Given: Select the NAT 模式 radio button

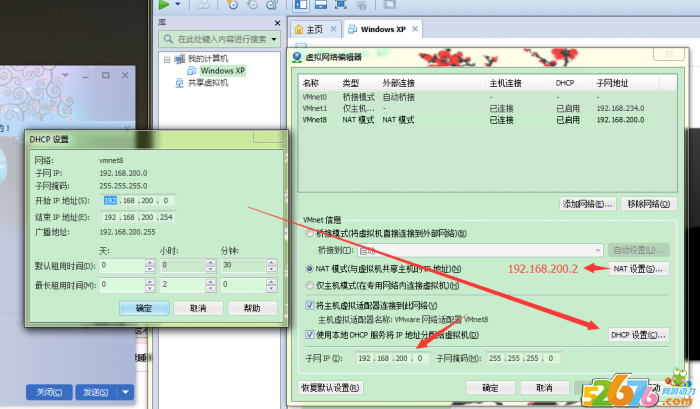Looking at the screenshot, I should pyautogui.click(x=309, y=269).
